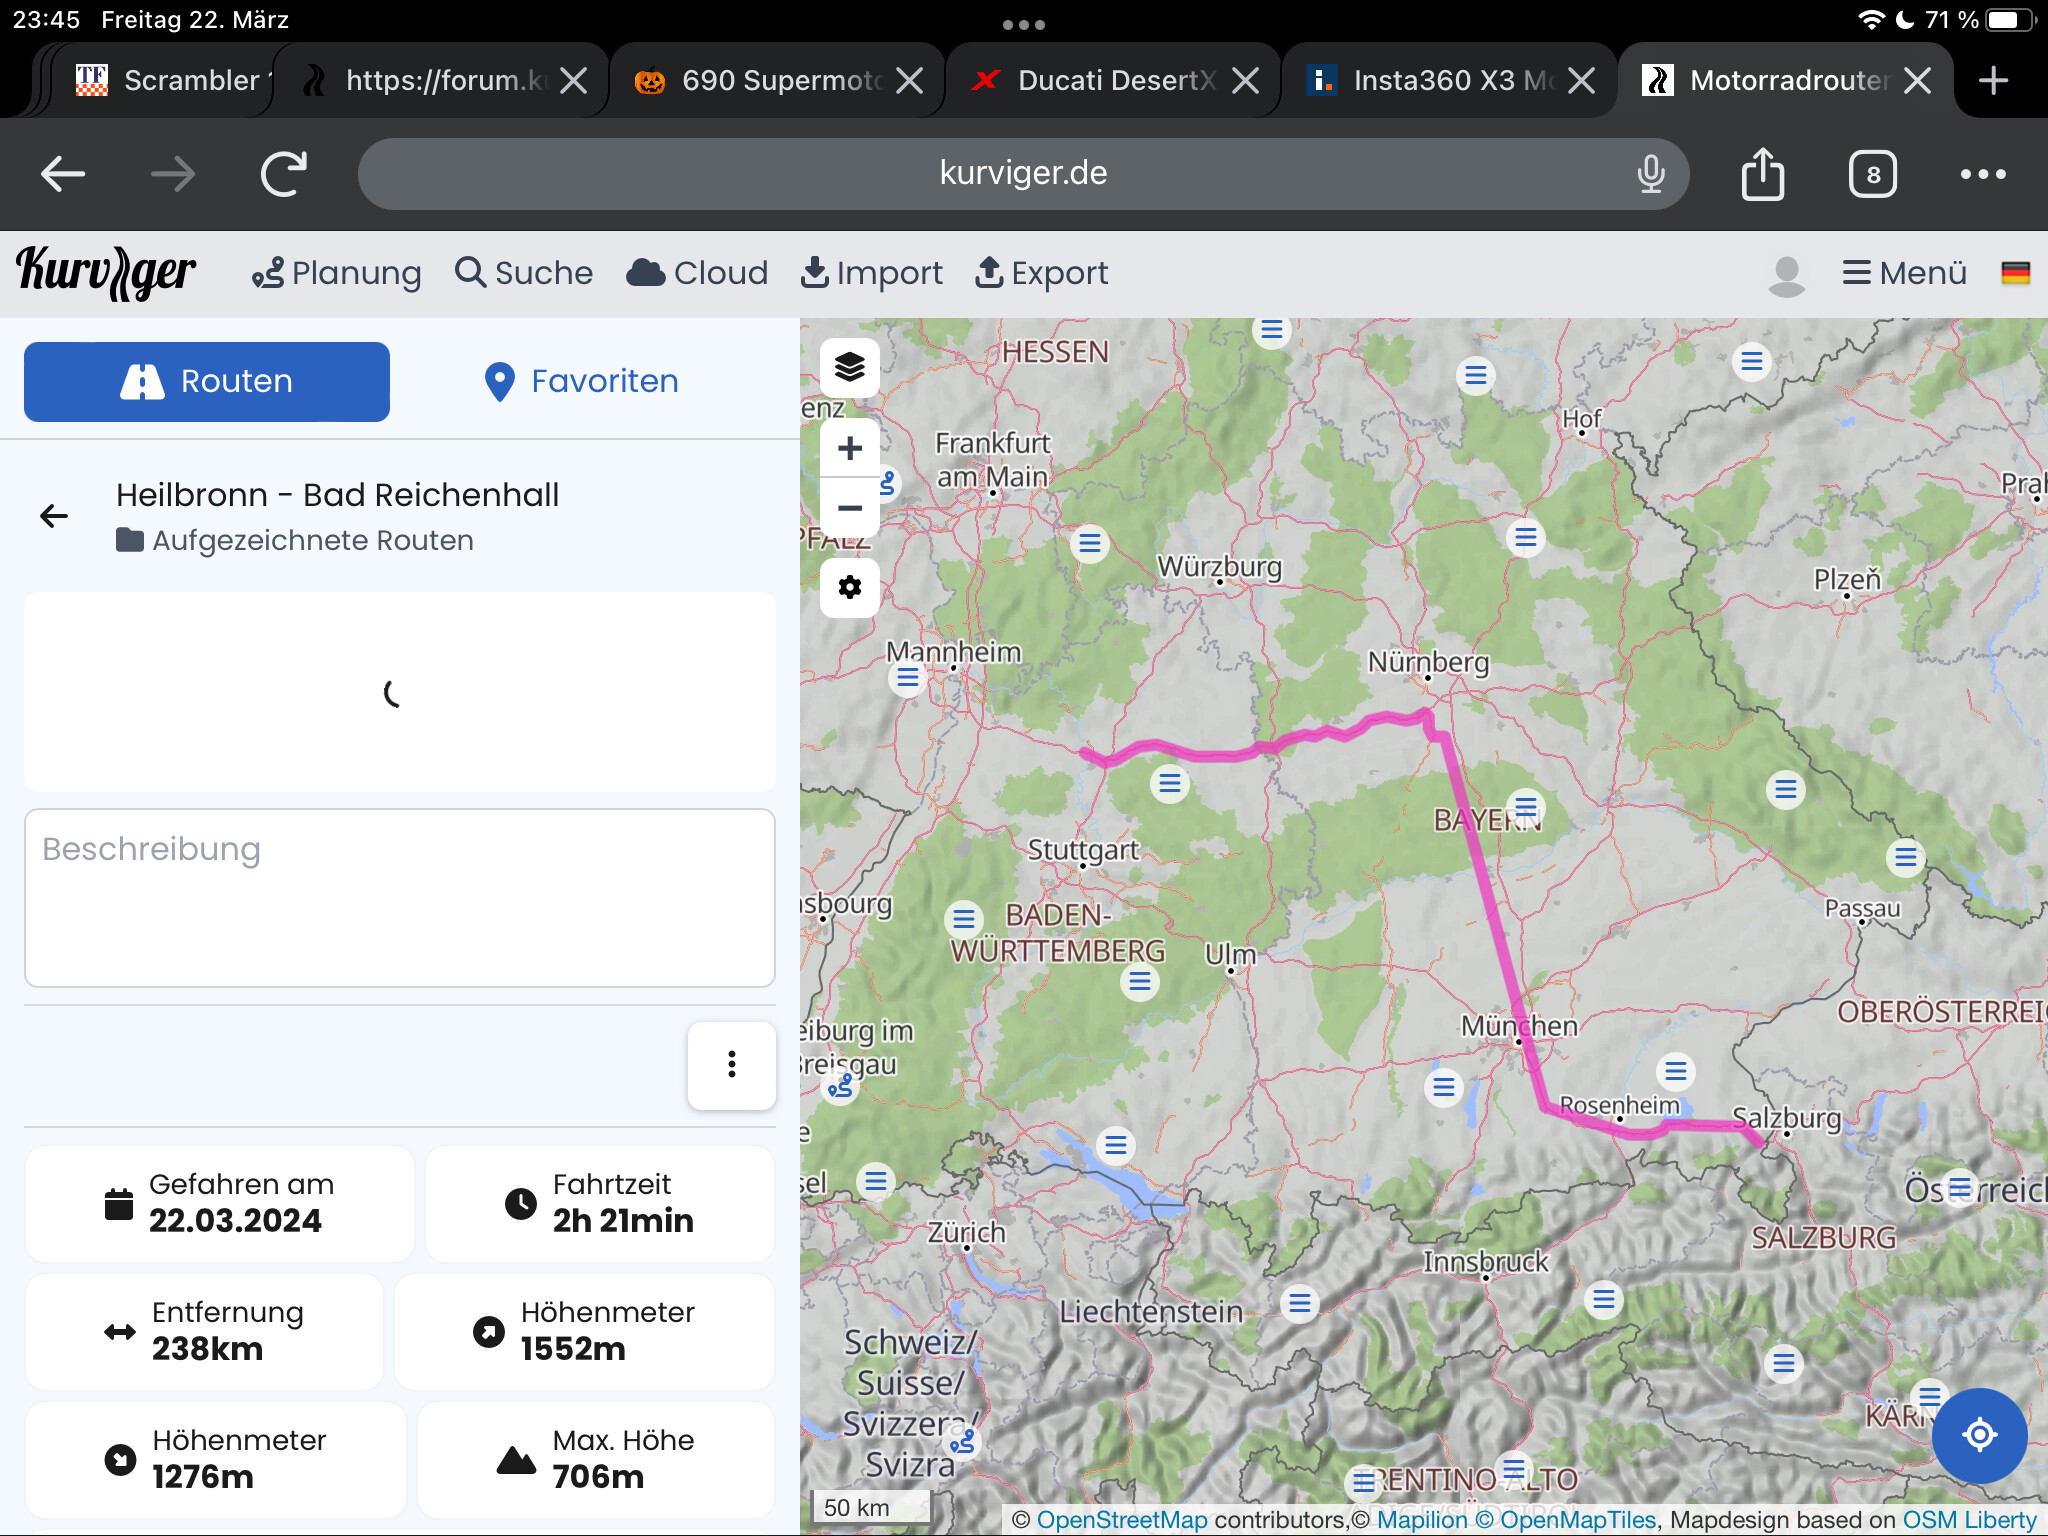Go back from Heilbronn - Bad Reichenhall route

(54, 516)
